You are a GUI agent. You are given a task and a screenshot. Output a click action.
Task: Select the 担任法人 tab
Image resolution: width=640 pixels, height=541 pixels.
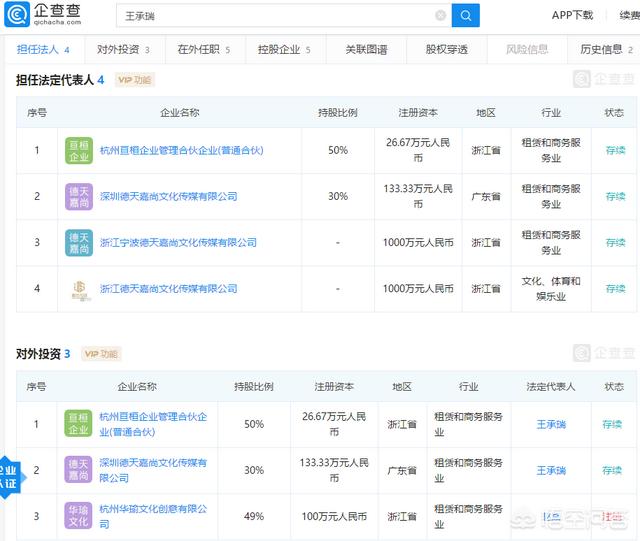click(x=43, y=49)
